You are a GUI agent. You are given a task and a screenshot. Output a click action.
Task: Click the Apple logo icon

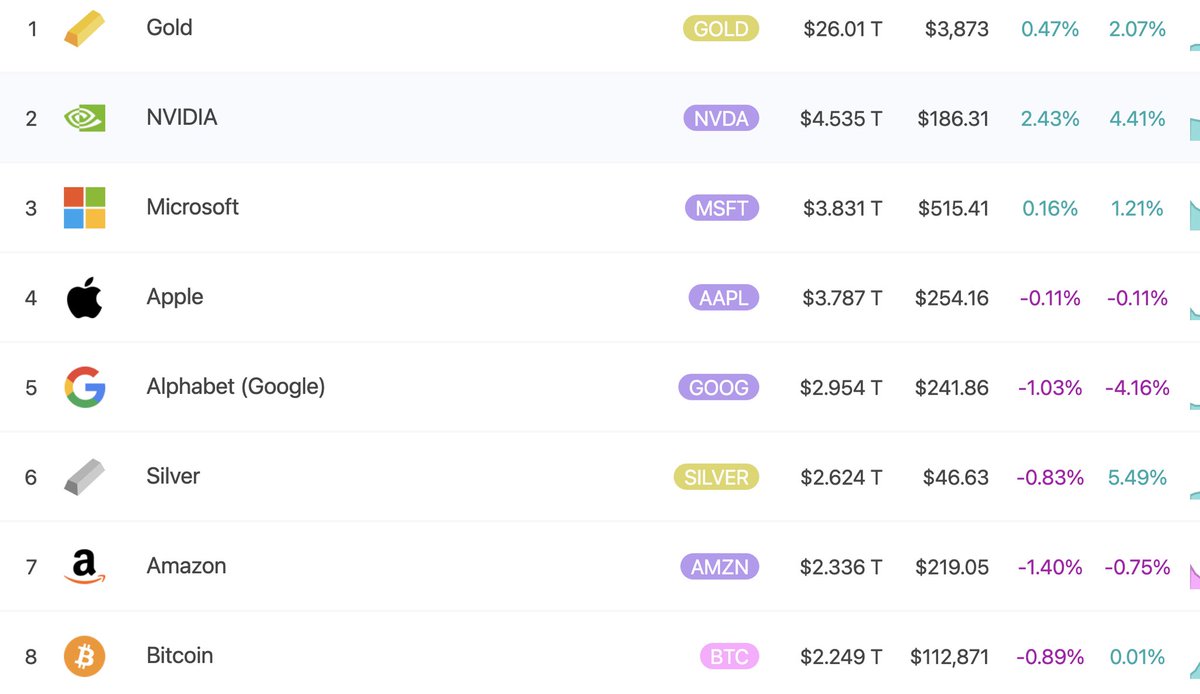point(84,297)
